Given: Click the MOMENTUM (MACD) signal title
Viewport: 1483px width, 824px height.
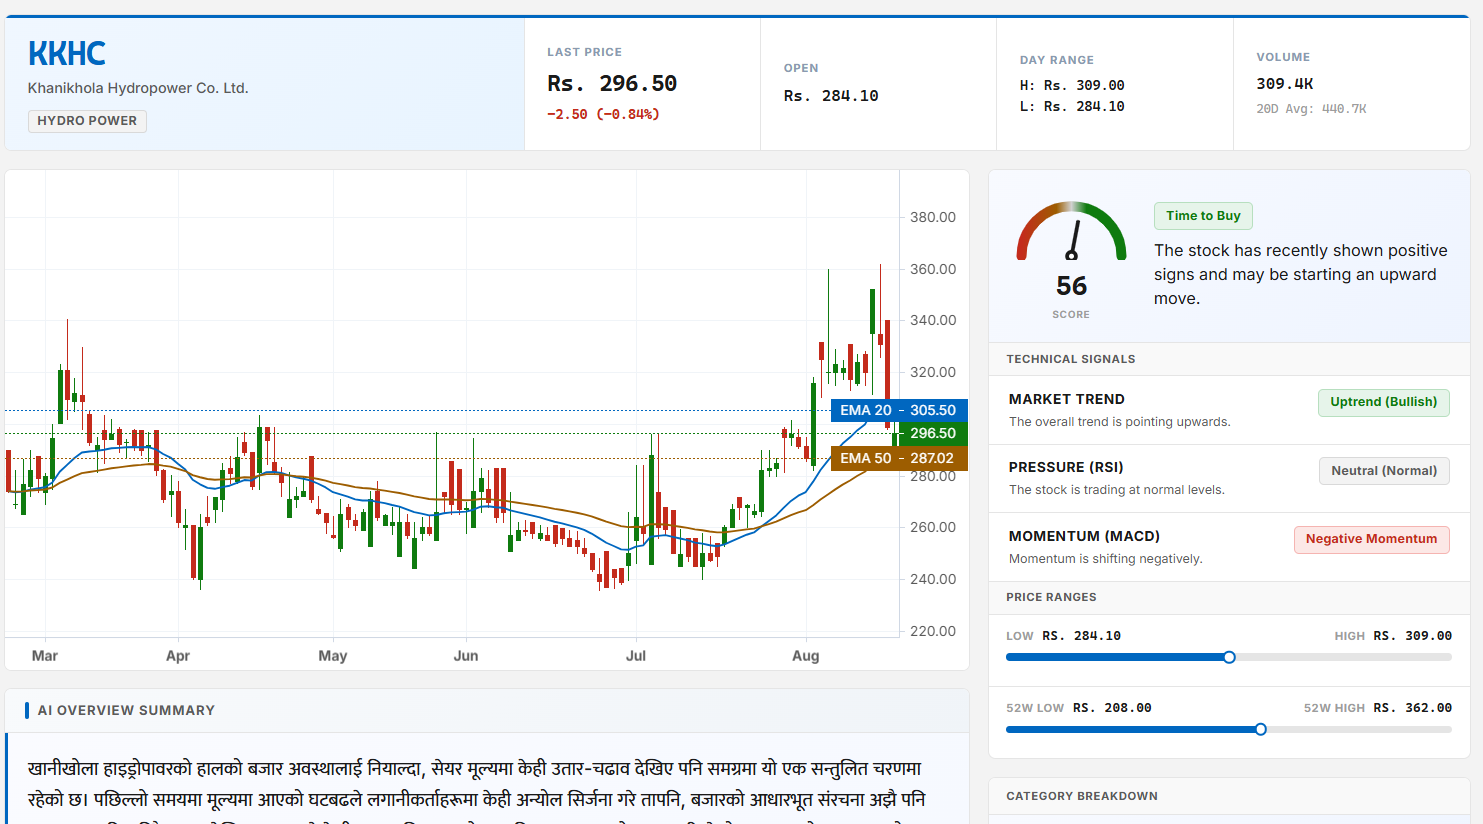Looking at the screenshot, I should pyautogui.click(x=1084, y=536).
